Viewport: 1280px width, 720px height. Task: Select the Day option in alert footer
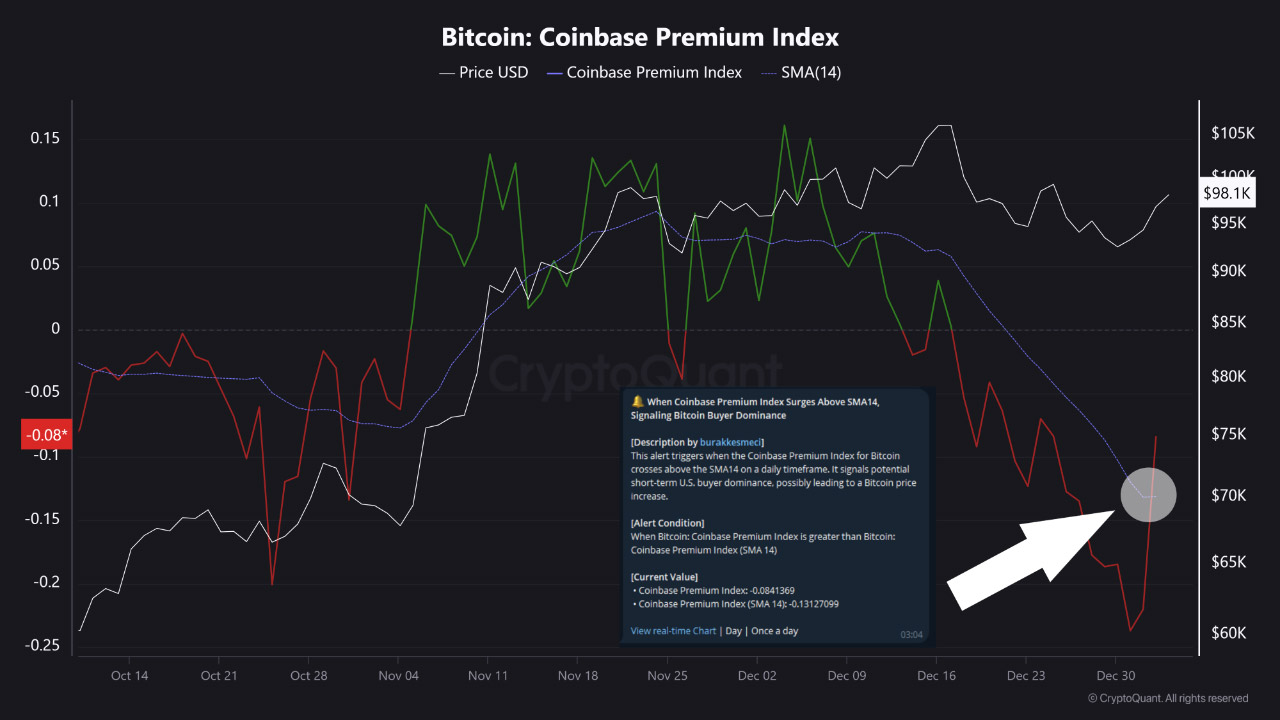click(x=733, y=631)
